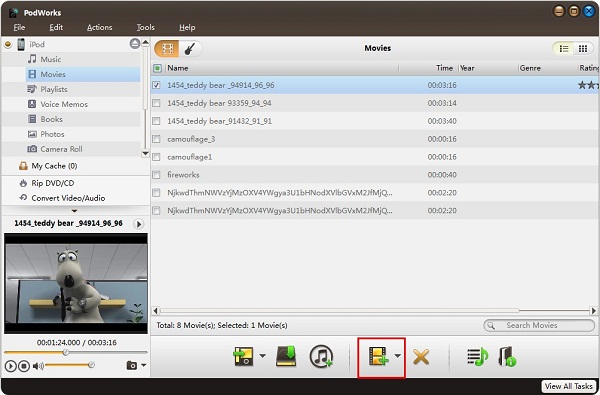Click the 00:03:14 time cell
Viewport: 600px width, 395px height.
click(442, 103)
